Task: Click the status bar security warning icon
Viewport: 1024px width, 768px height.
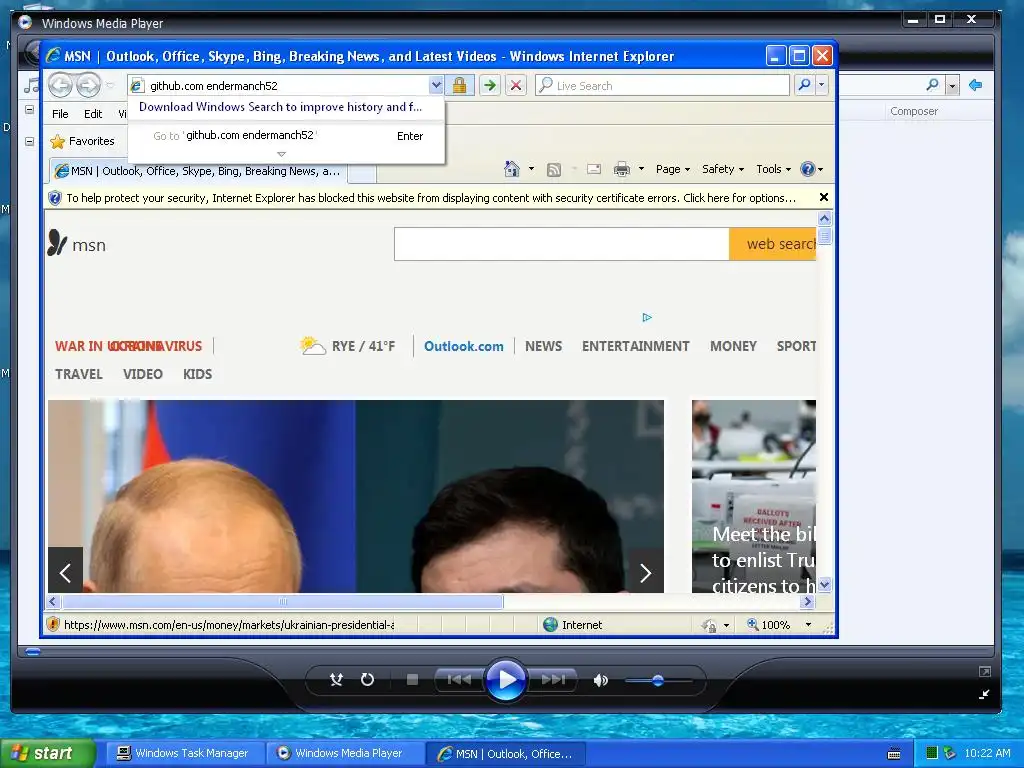Action: pyautogui.click(x=54, y=624)
